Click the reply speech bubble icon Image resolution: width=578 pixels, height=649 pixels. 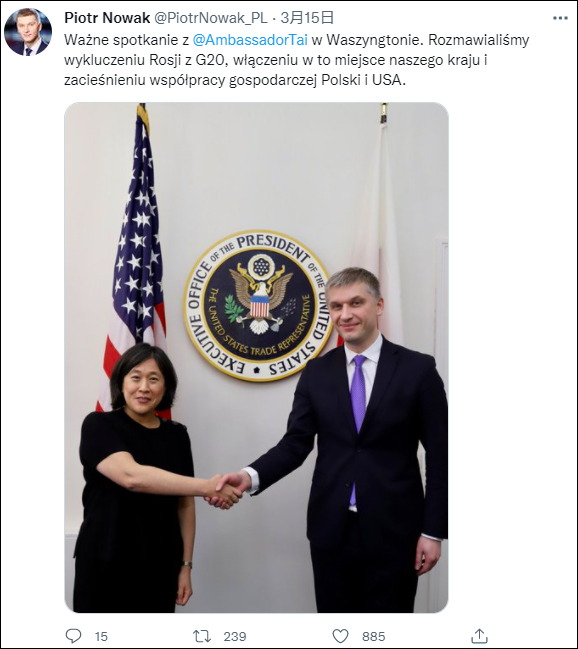(x=74, y=636)
